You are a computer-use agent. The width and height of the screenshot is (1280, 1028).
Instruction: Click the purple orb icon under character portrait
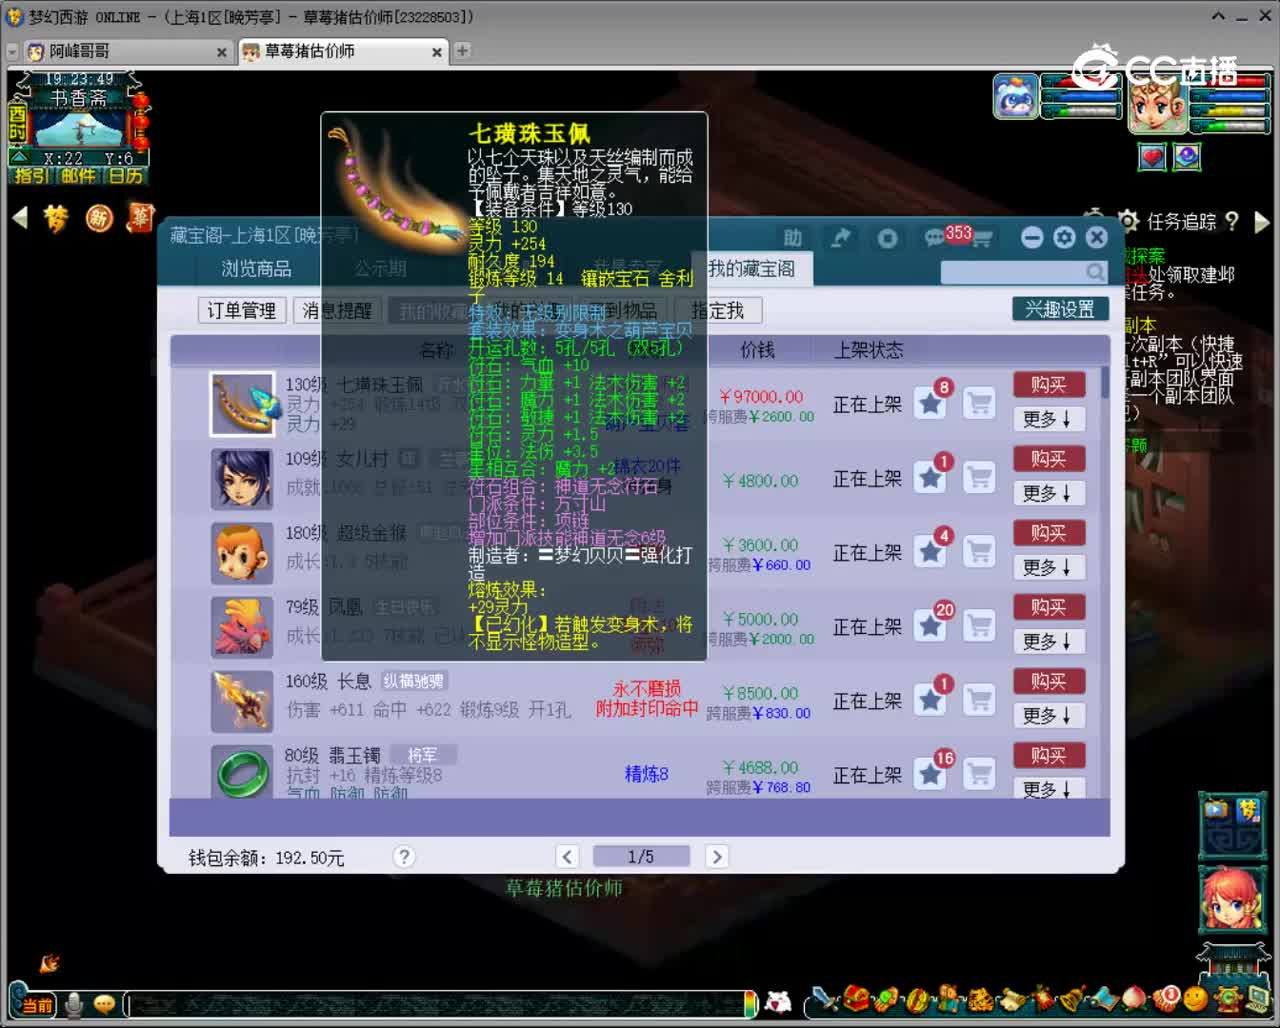[x=1187, y=157]
